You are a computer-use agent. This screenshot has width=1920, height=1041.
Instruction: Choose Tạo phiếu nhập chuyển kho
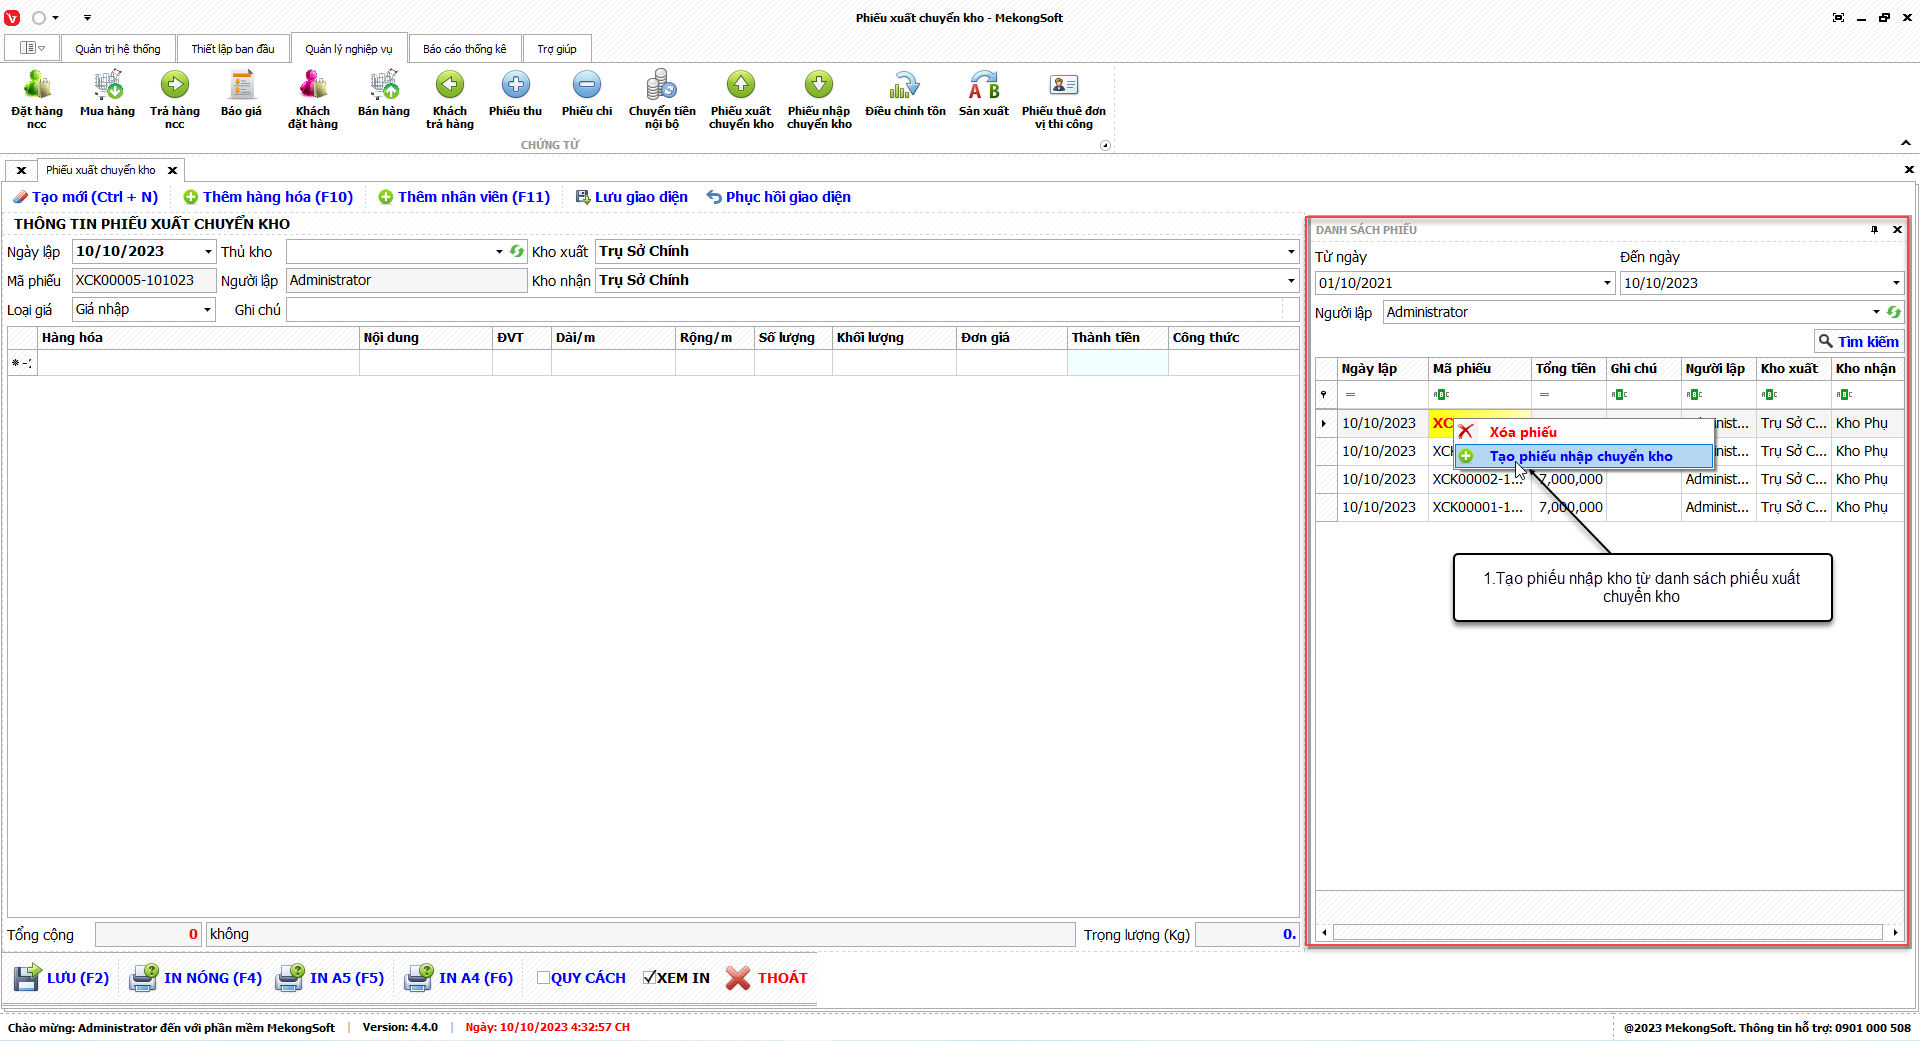coord(1580,456)
